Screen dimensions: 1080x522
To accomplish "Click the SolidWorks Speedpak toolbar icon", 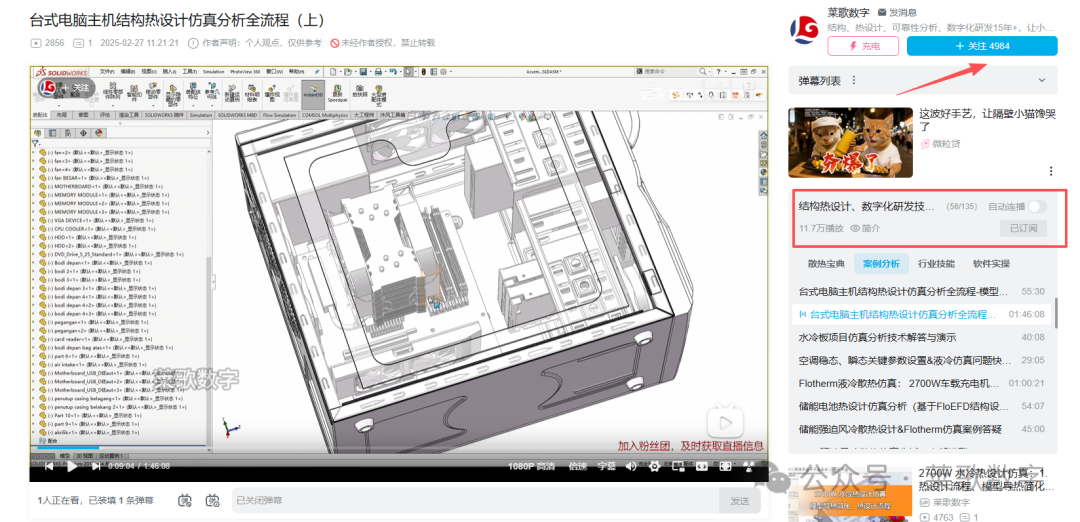I will point(338,92).
